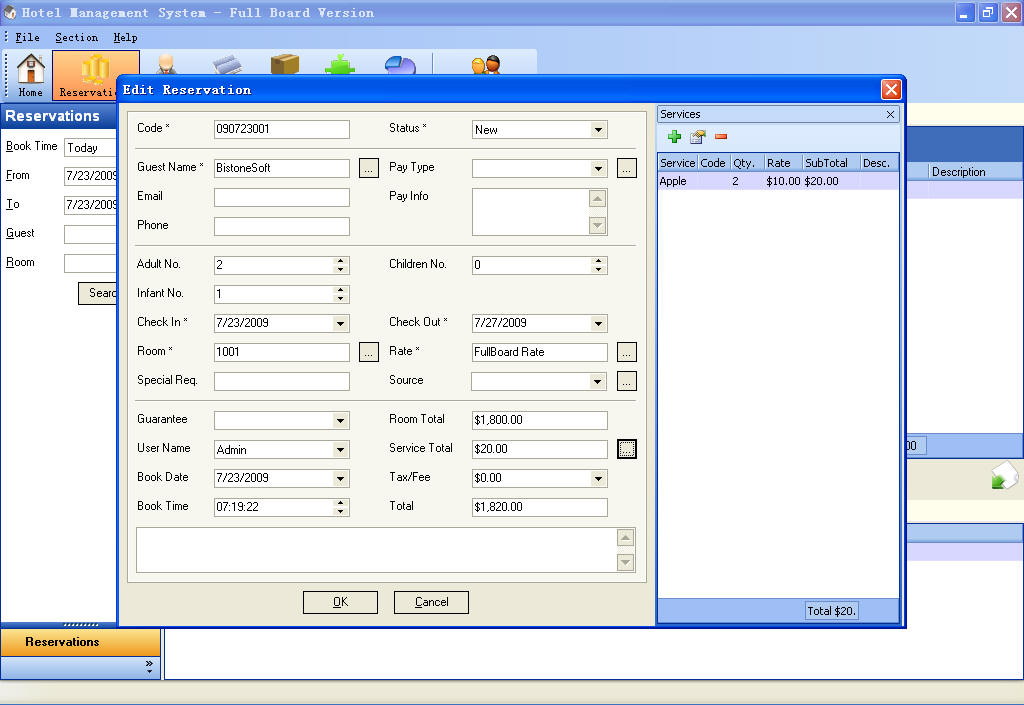
Task: Click the Email input field
Action: point(282,198)
